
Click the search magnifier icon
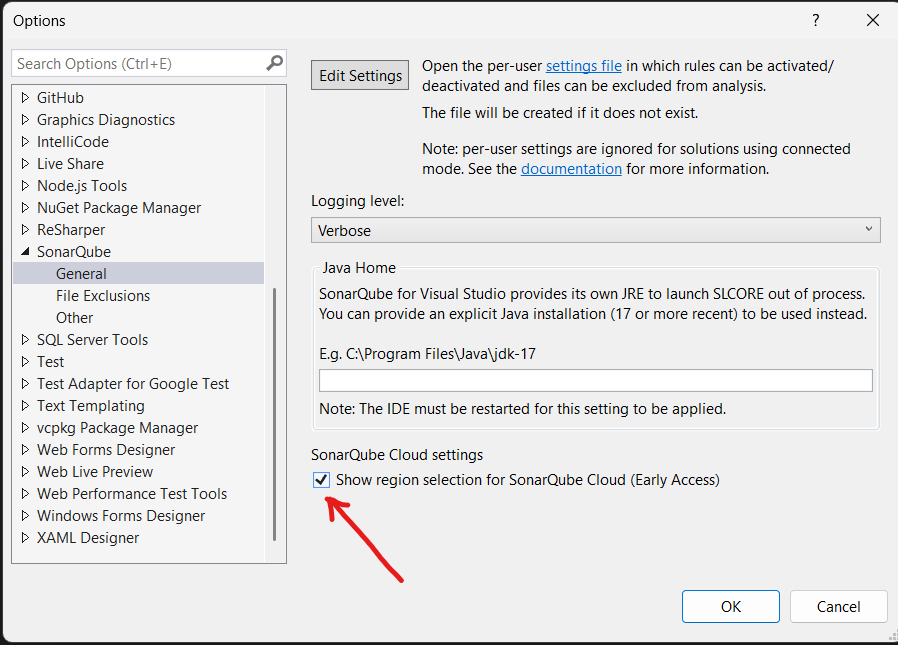pyautogui.click(x=274, y=63)
